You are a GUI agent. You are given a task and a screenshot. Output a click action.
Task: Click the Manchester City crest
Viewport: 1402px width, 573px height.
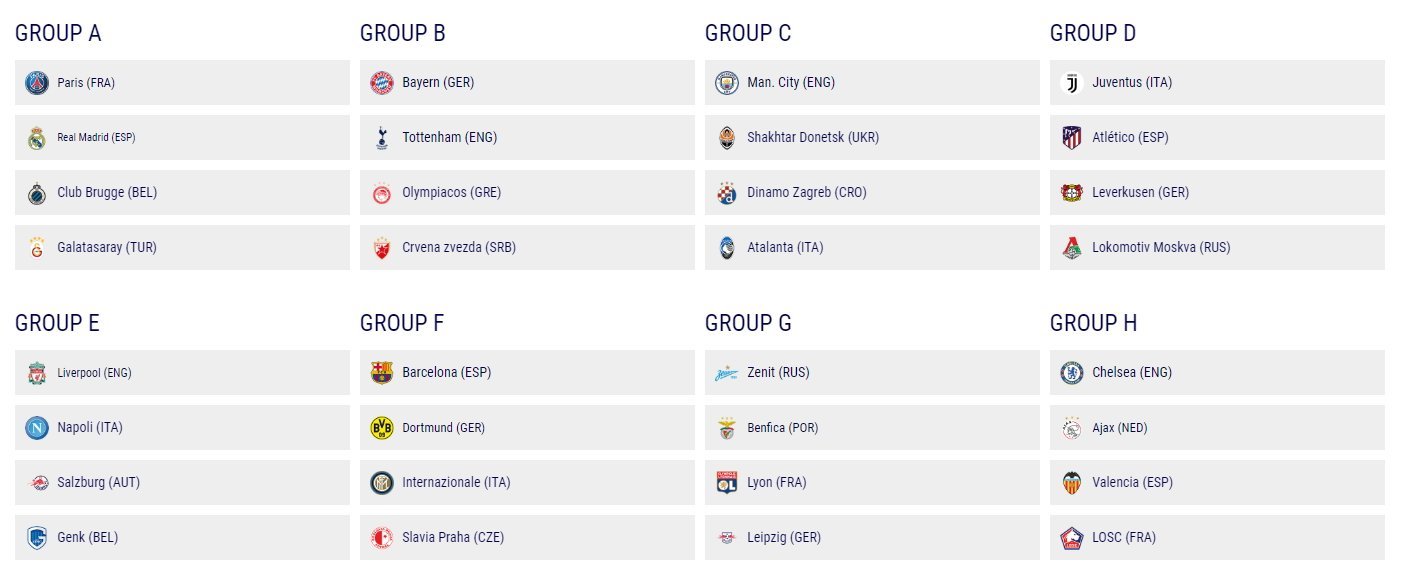click(x=727, y=83)
